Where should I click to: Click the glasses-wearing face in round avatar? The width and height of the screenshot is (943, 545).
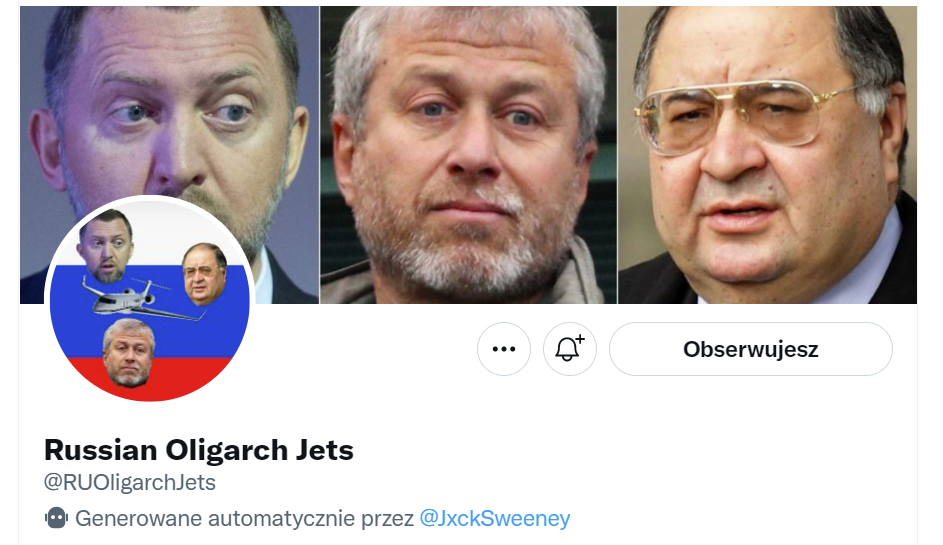click(x=204, y=274)
